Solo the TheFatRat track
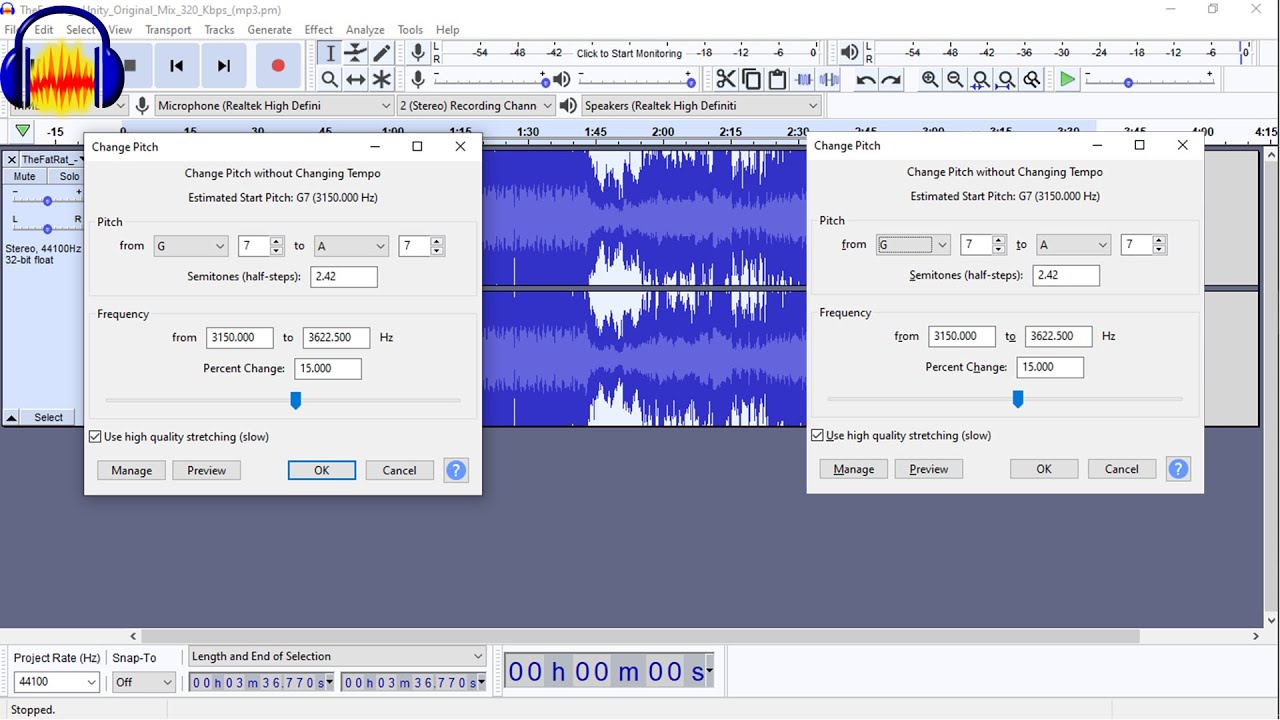The image size is (1280, 720). 69,176
